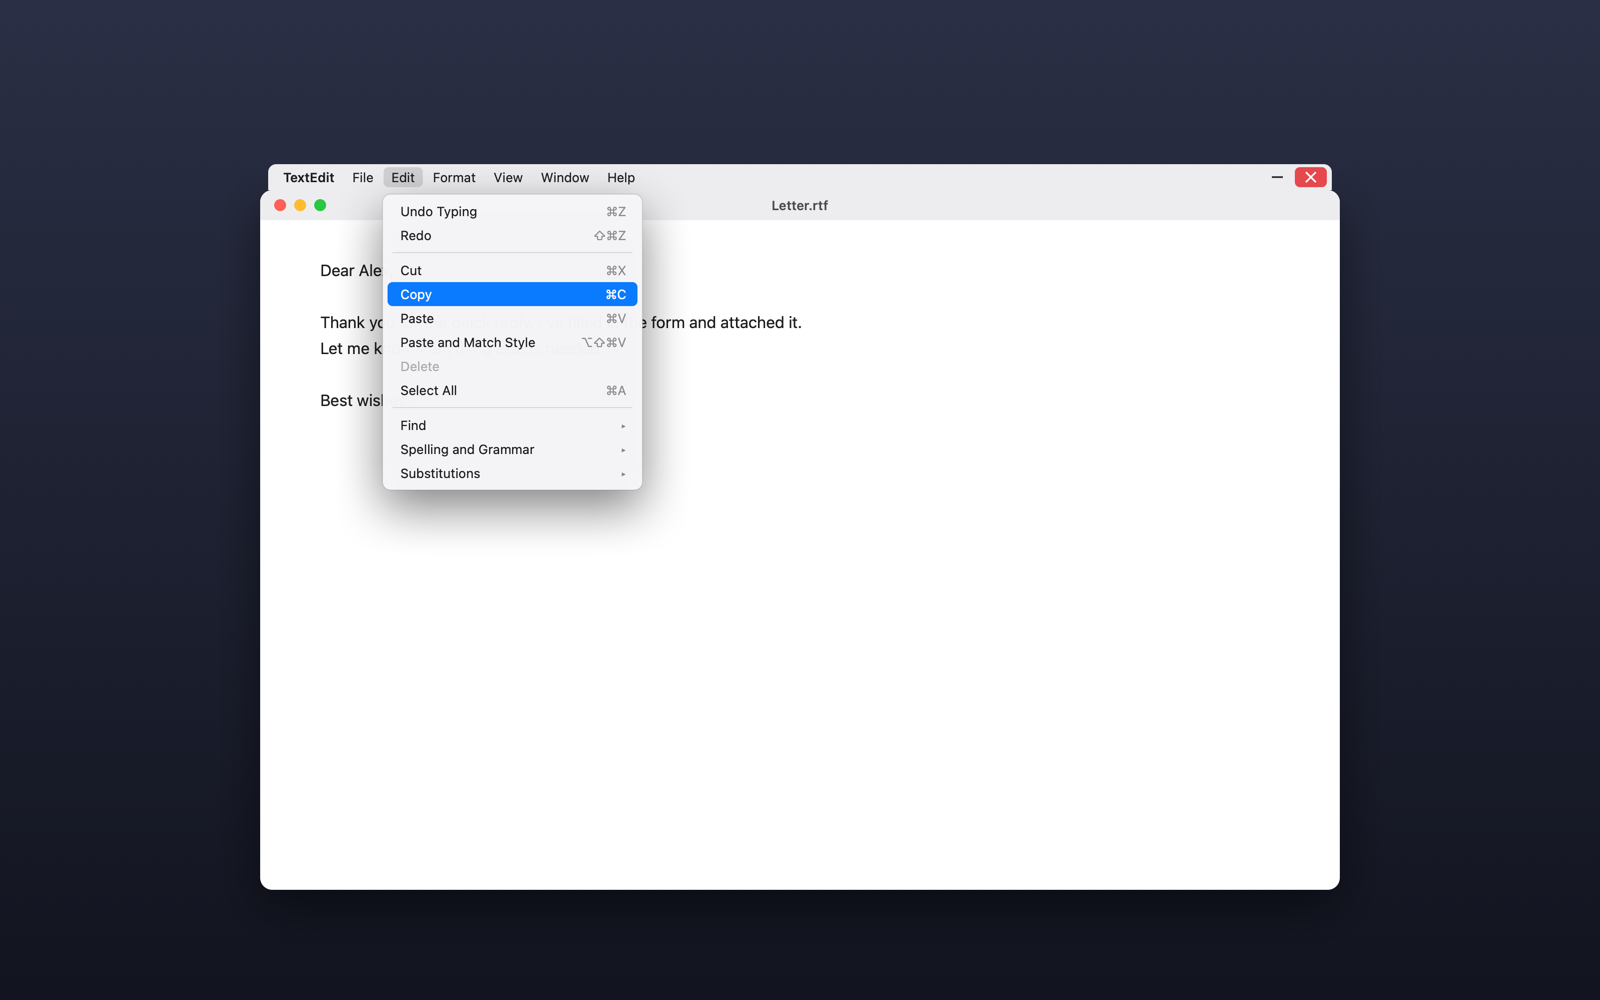Open the Help menu
The image size is (1600, 1000).
click(x=621, y=177)
